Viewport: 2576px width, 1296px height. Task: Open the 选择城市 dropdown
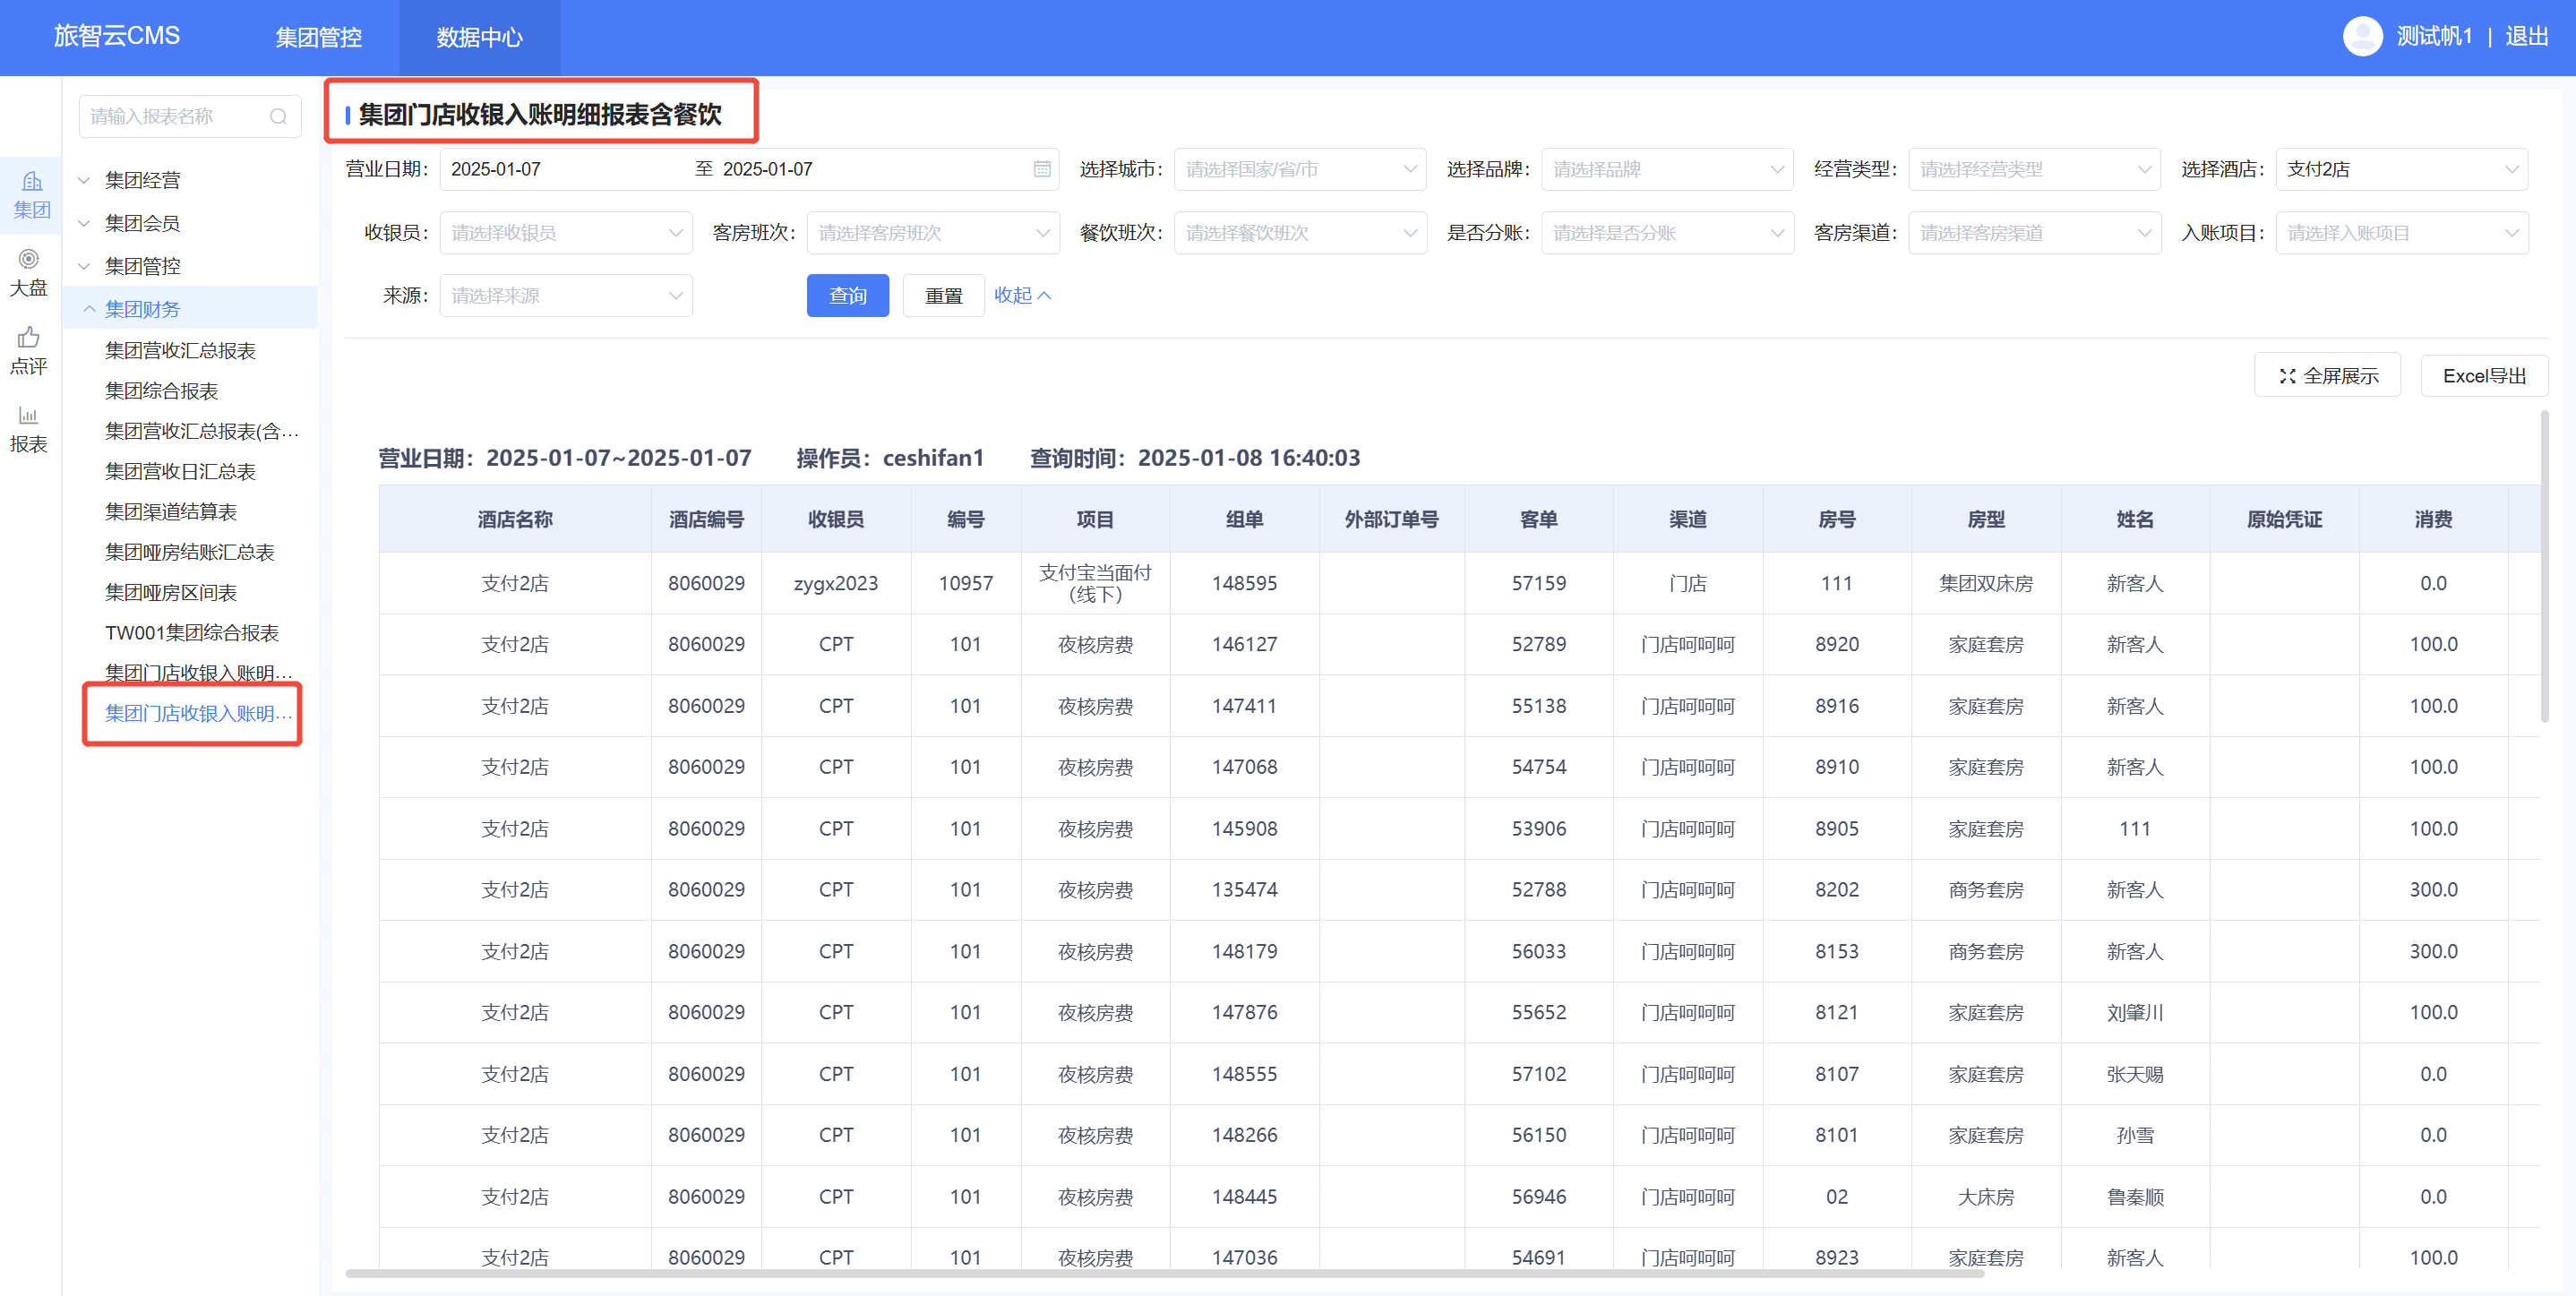[1300, 169]
